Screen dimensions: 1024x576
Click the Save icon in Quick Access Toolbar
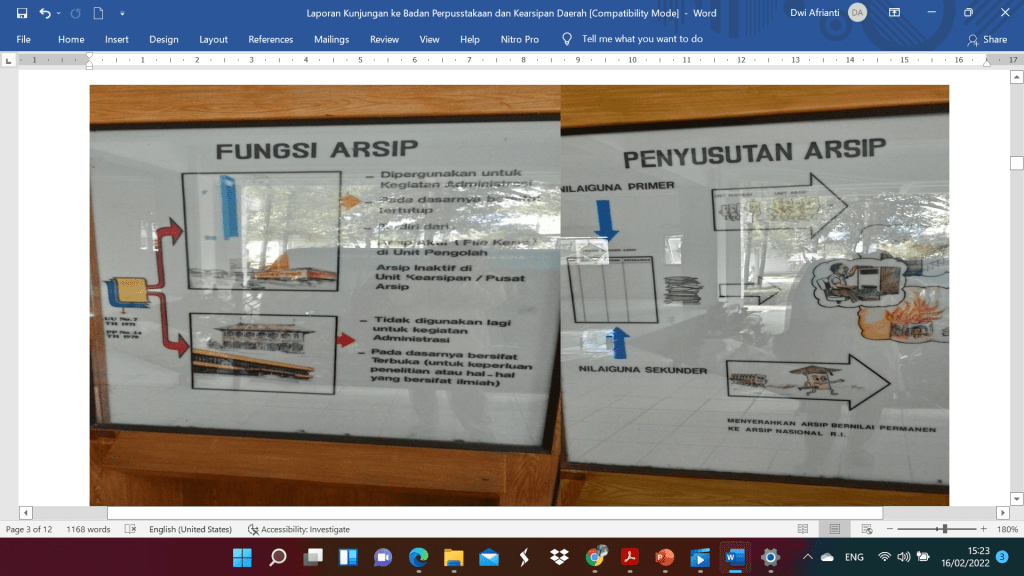[x=22, y=13]
